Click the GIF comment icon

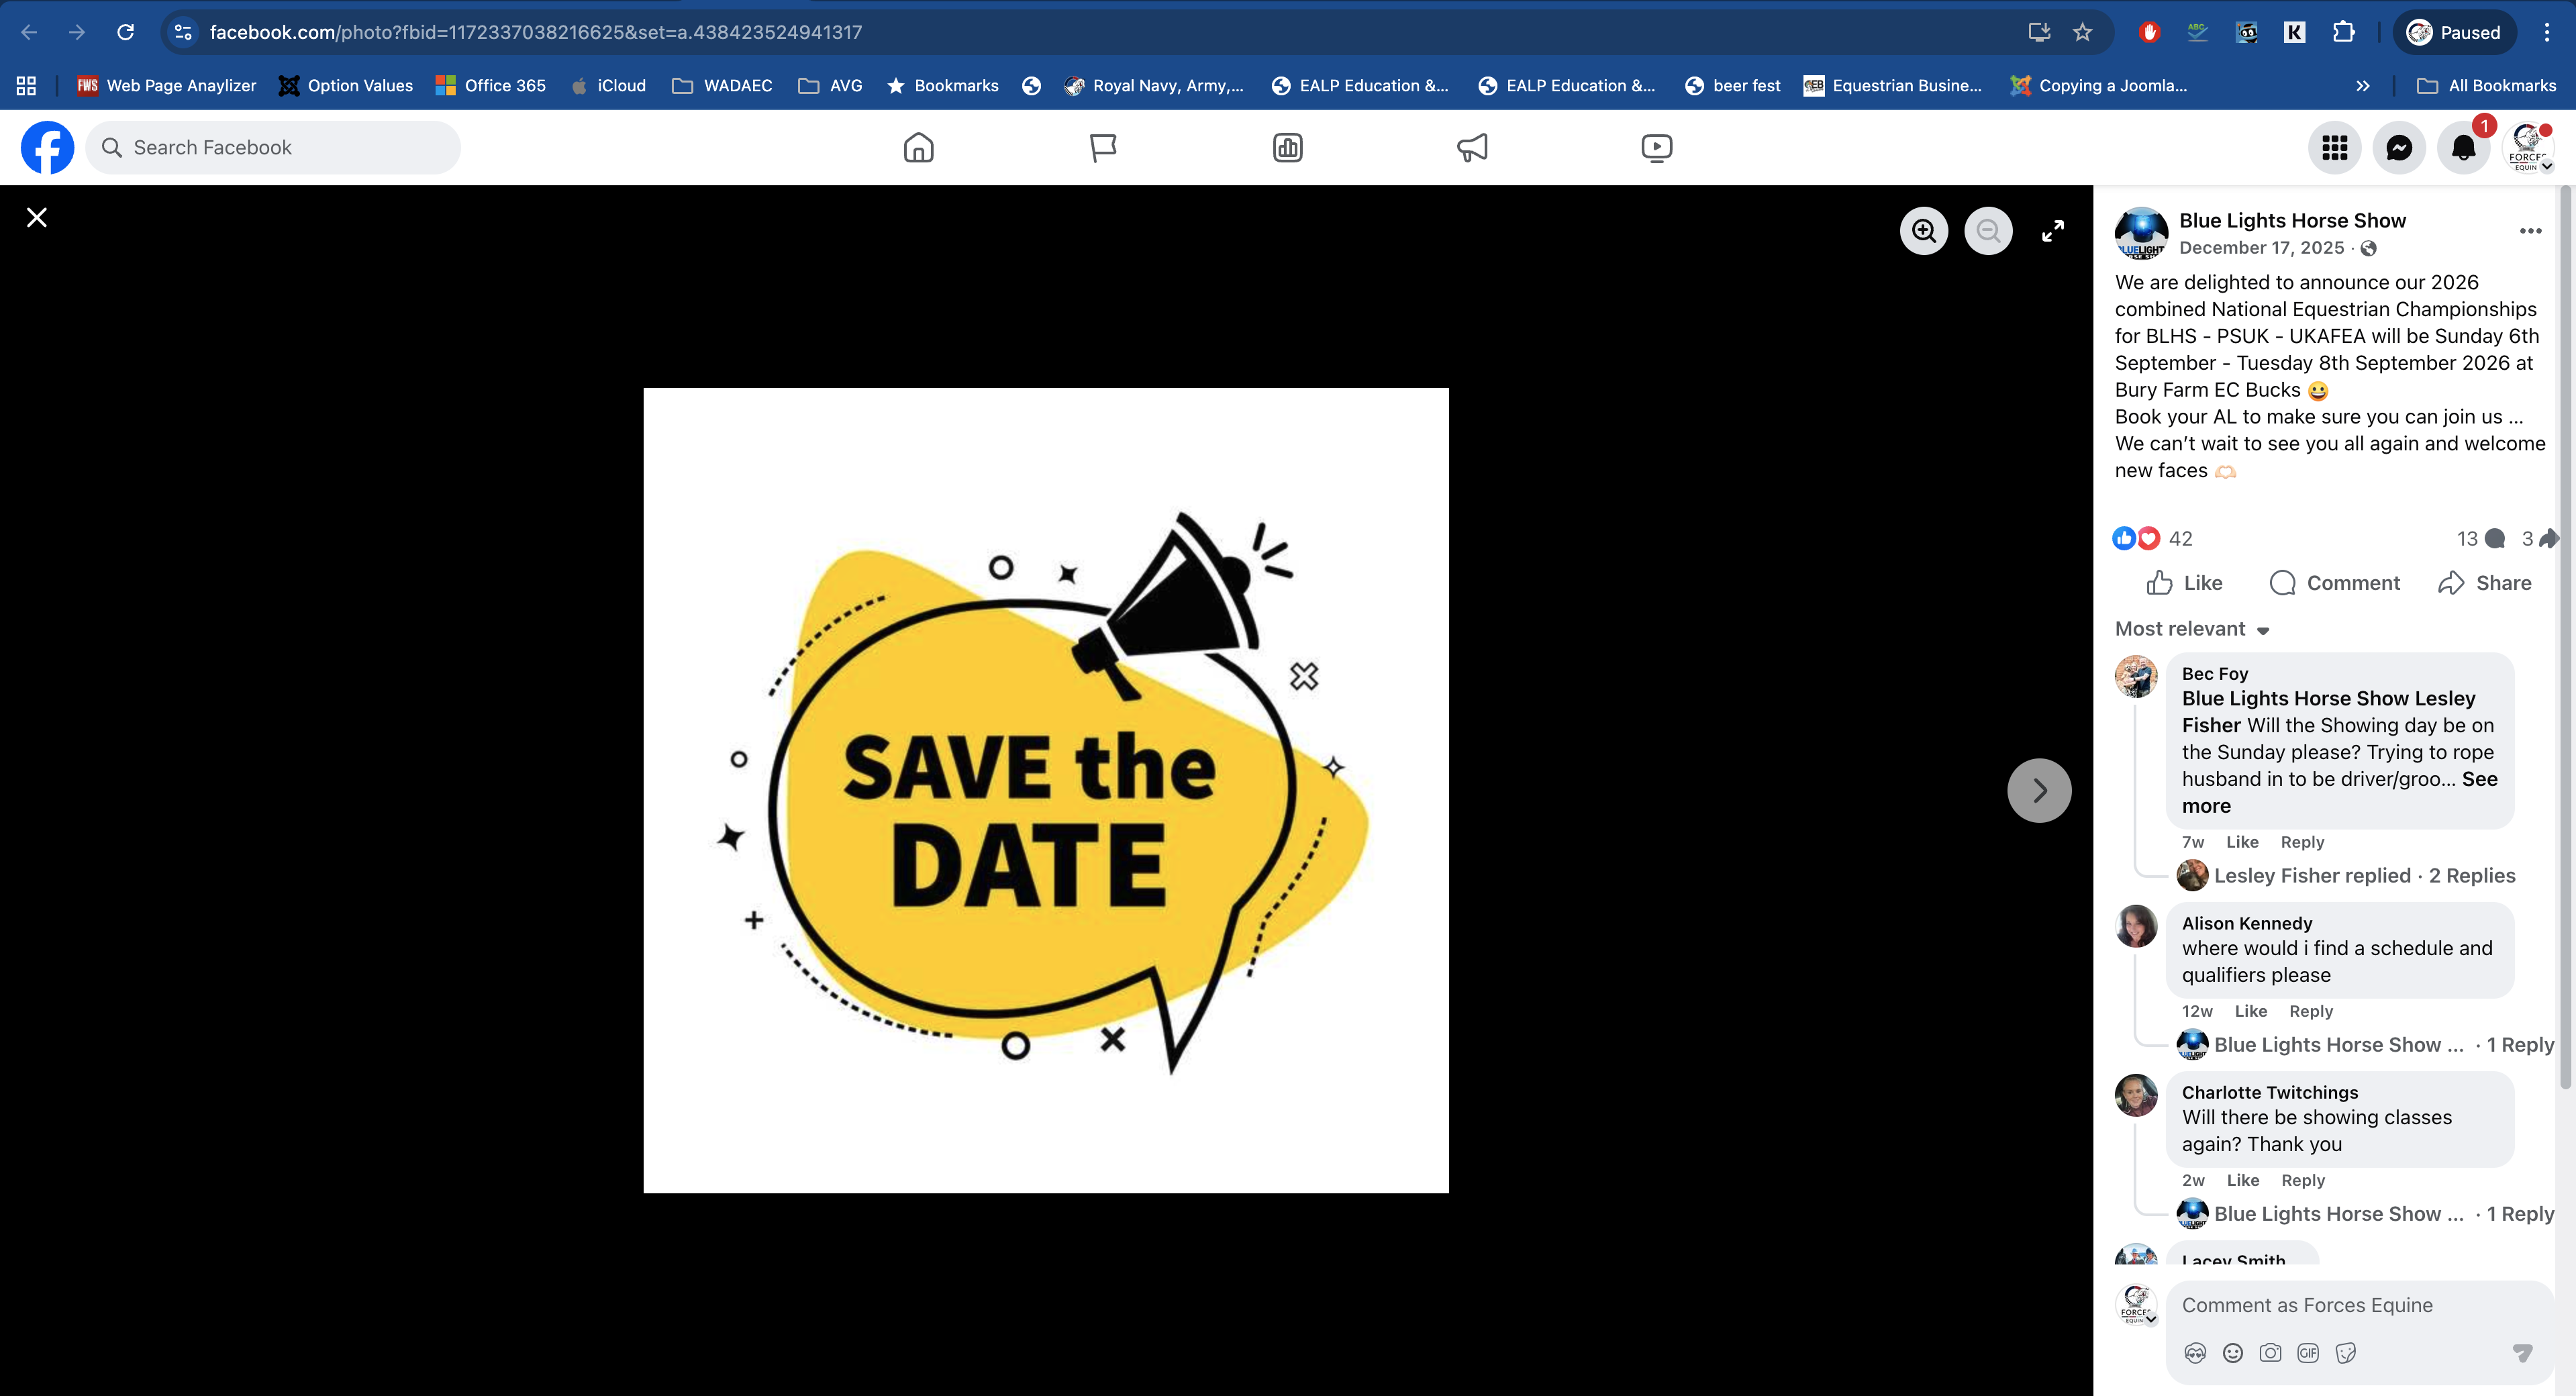pyautogui.click(x=2308, y=1353)
